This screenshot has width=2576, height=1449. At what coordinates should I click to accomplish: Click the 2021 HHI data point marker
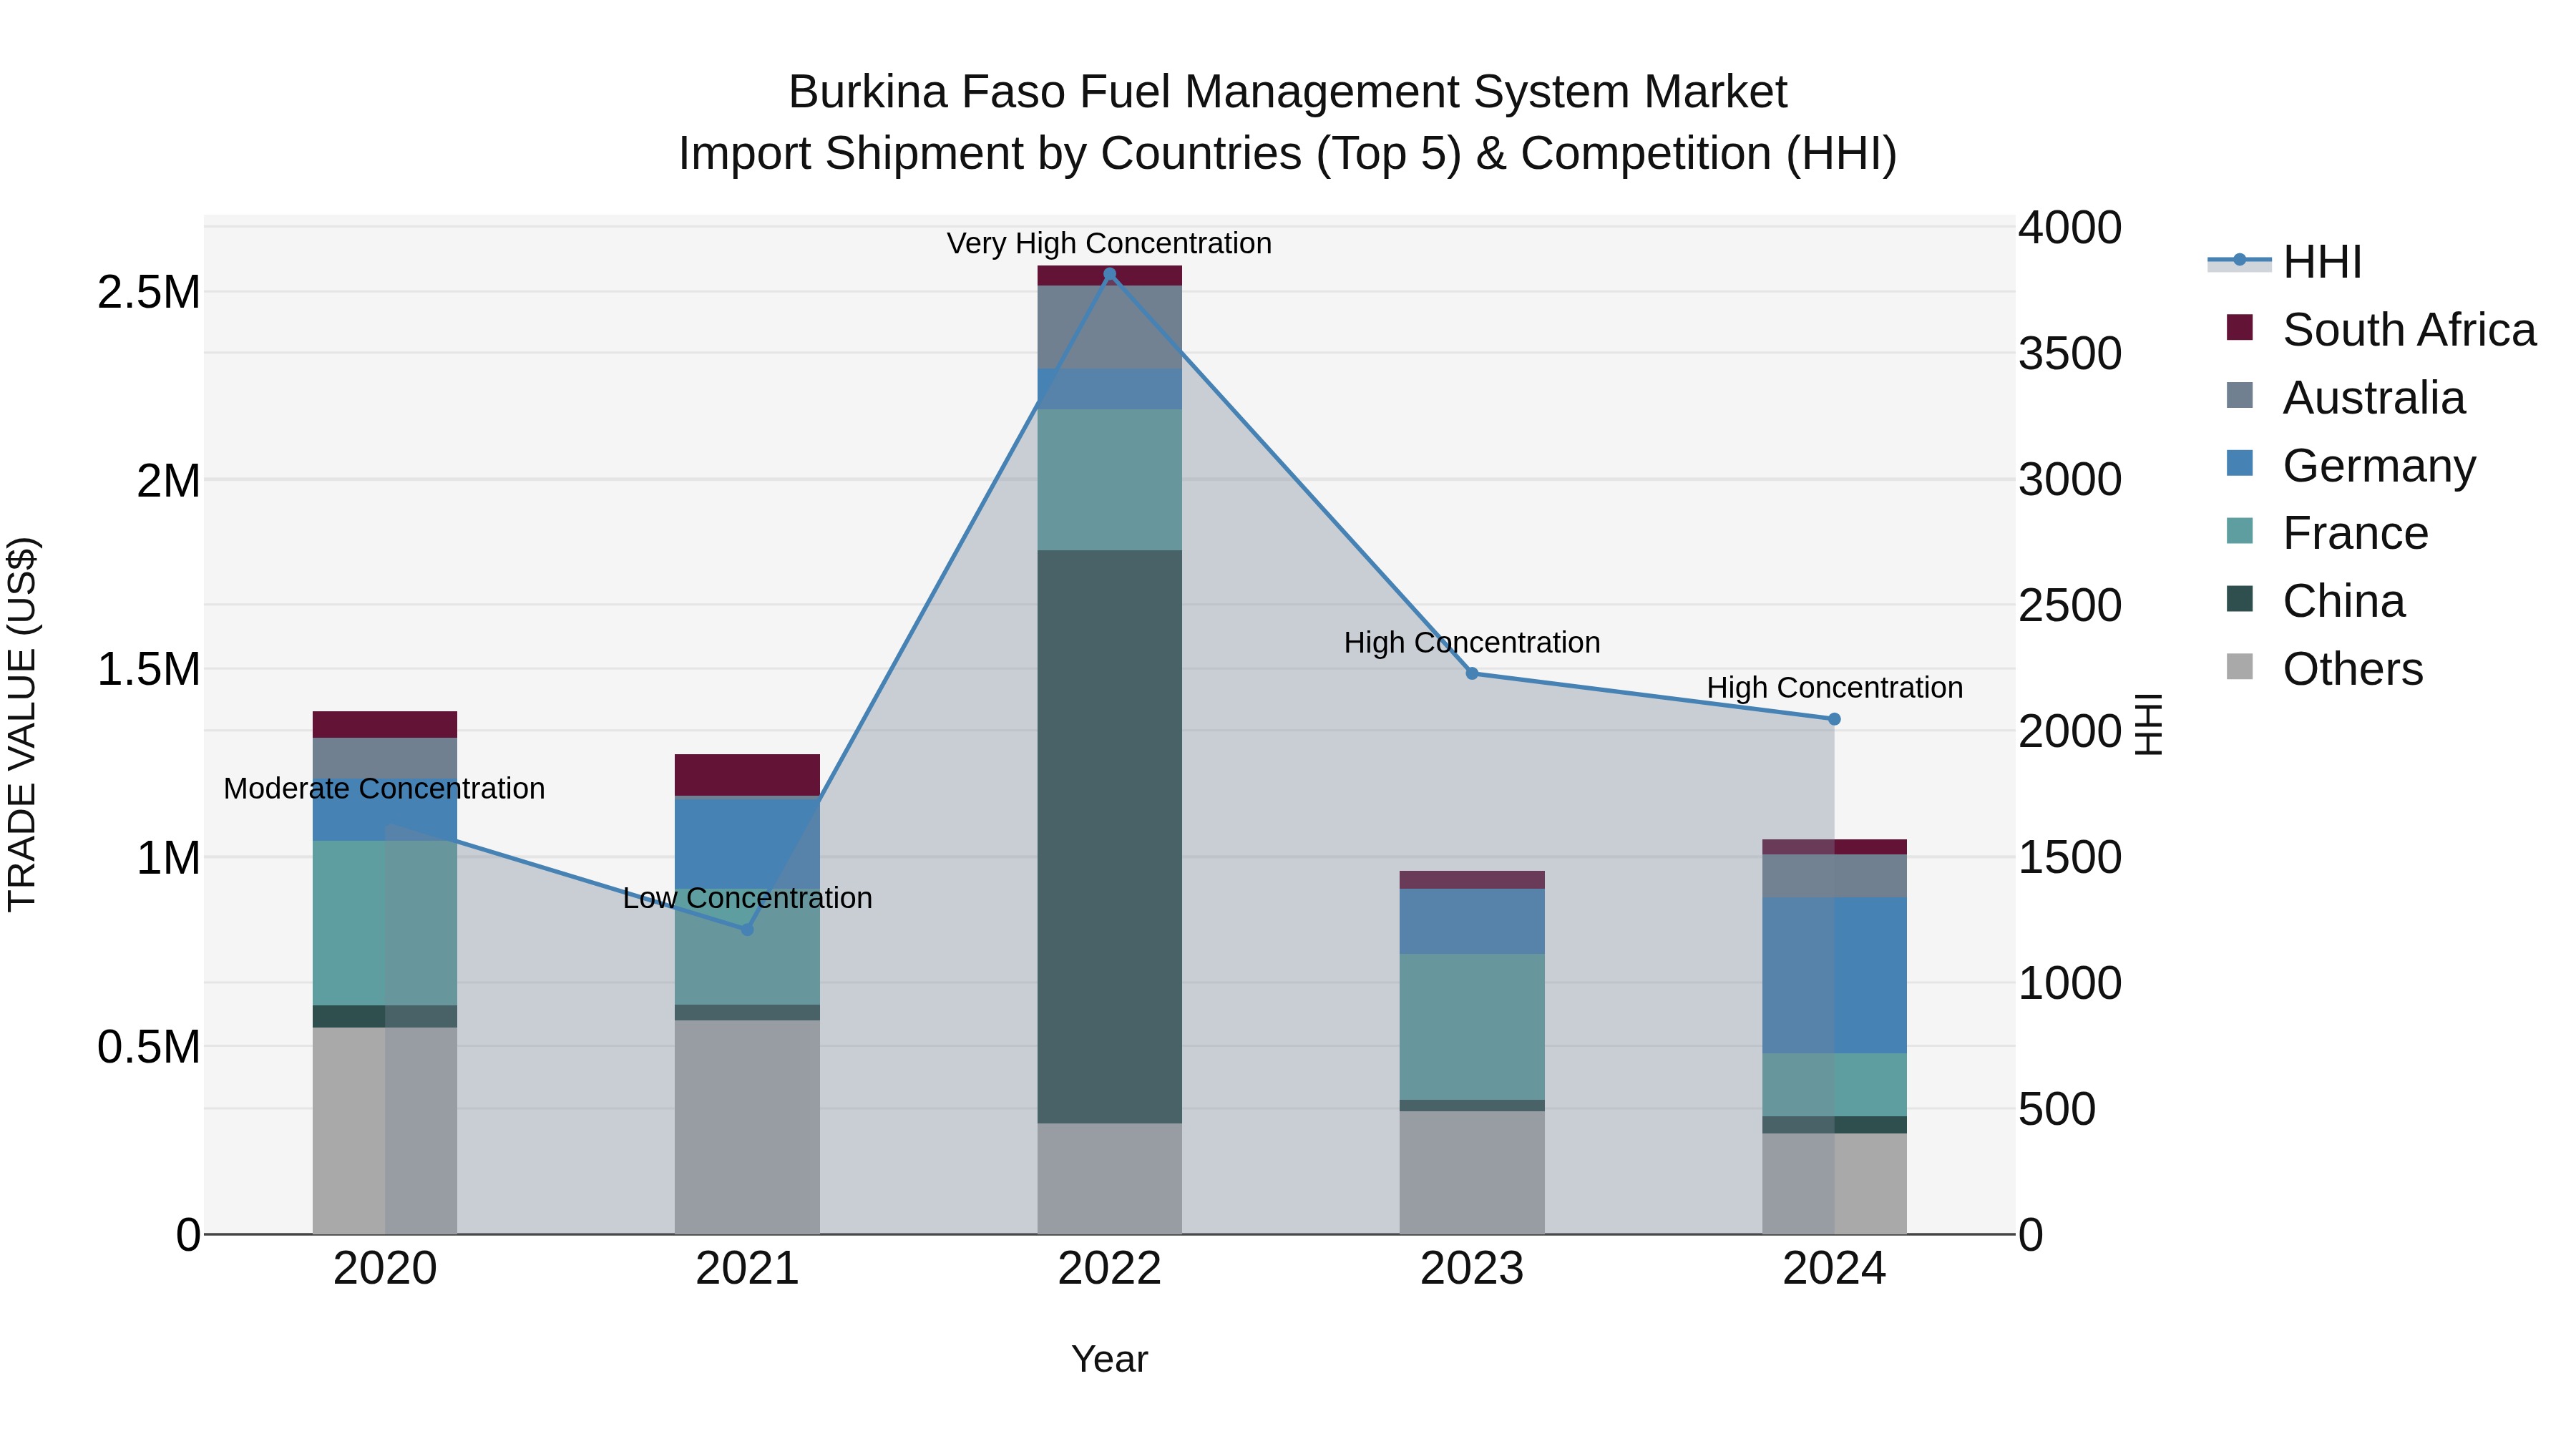(x=747, y=929)
